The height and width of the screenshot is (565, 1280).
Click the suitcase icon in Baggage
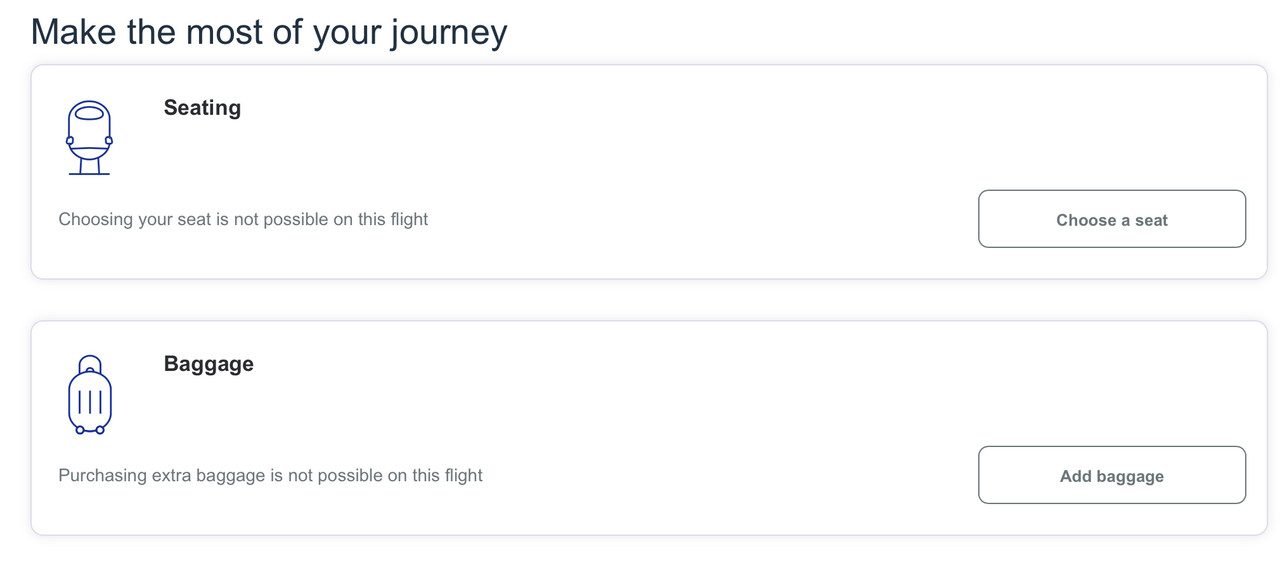(x=90, y=395)
